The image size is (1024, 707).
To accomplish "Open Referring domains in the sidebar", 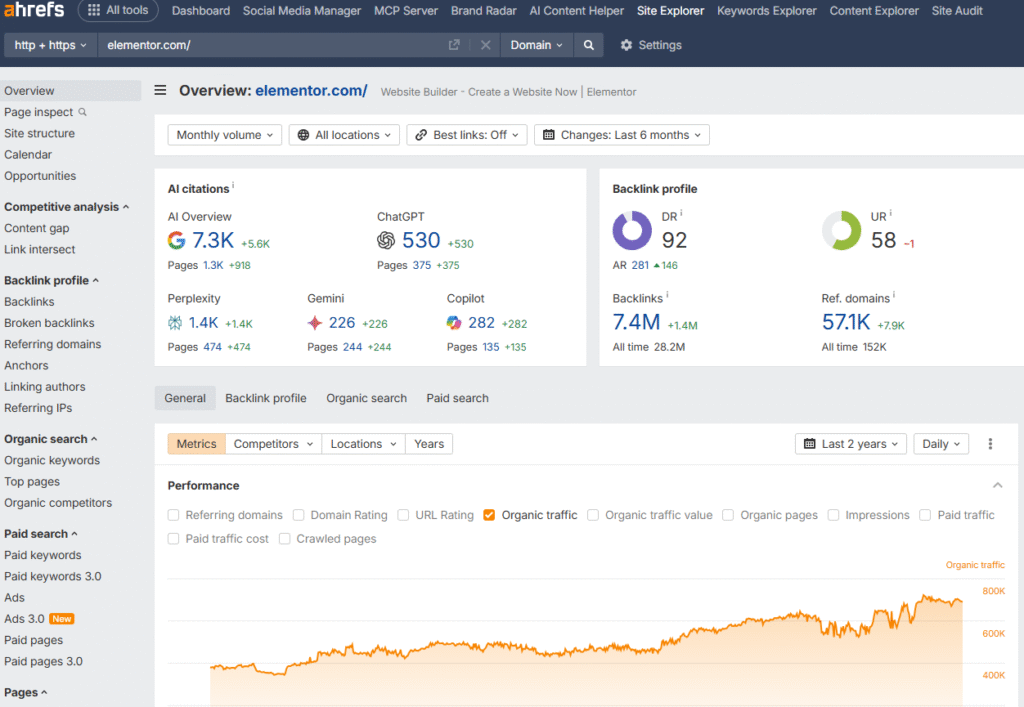I will [x=52, y=344].
